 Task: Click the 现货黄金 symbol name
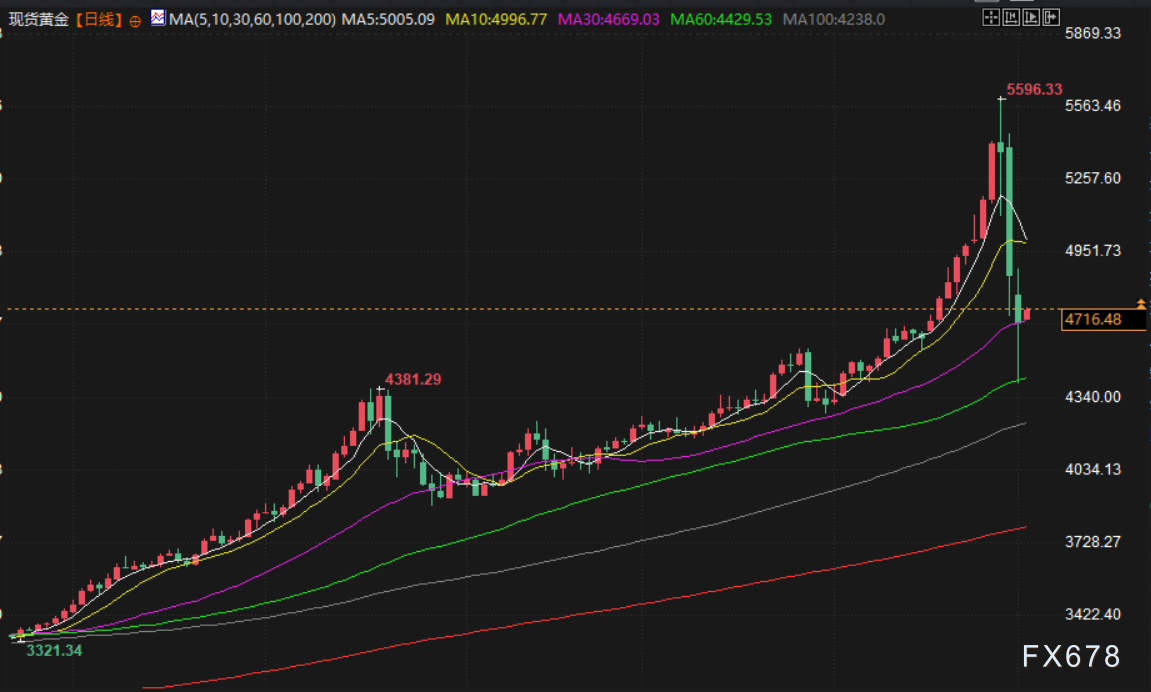[x=38, y=18]
